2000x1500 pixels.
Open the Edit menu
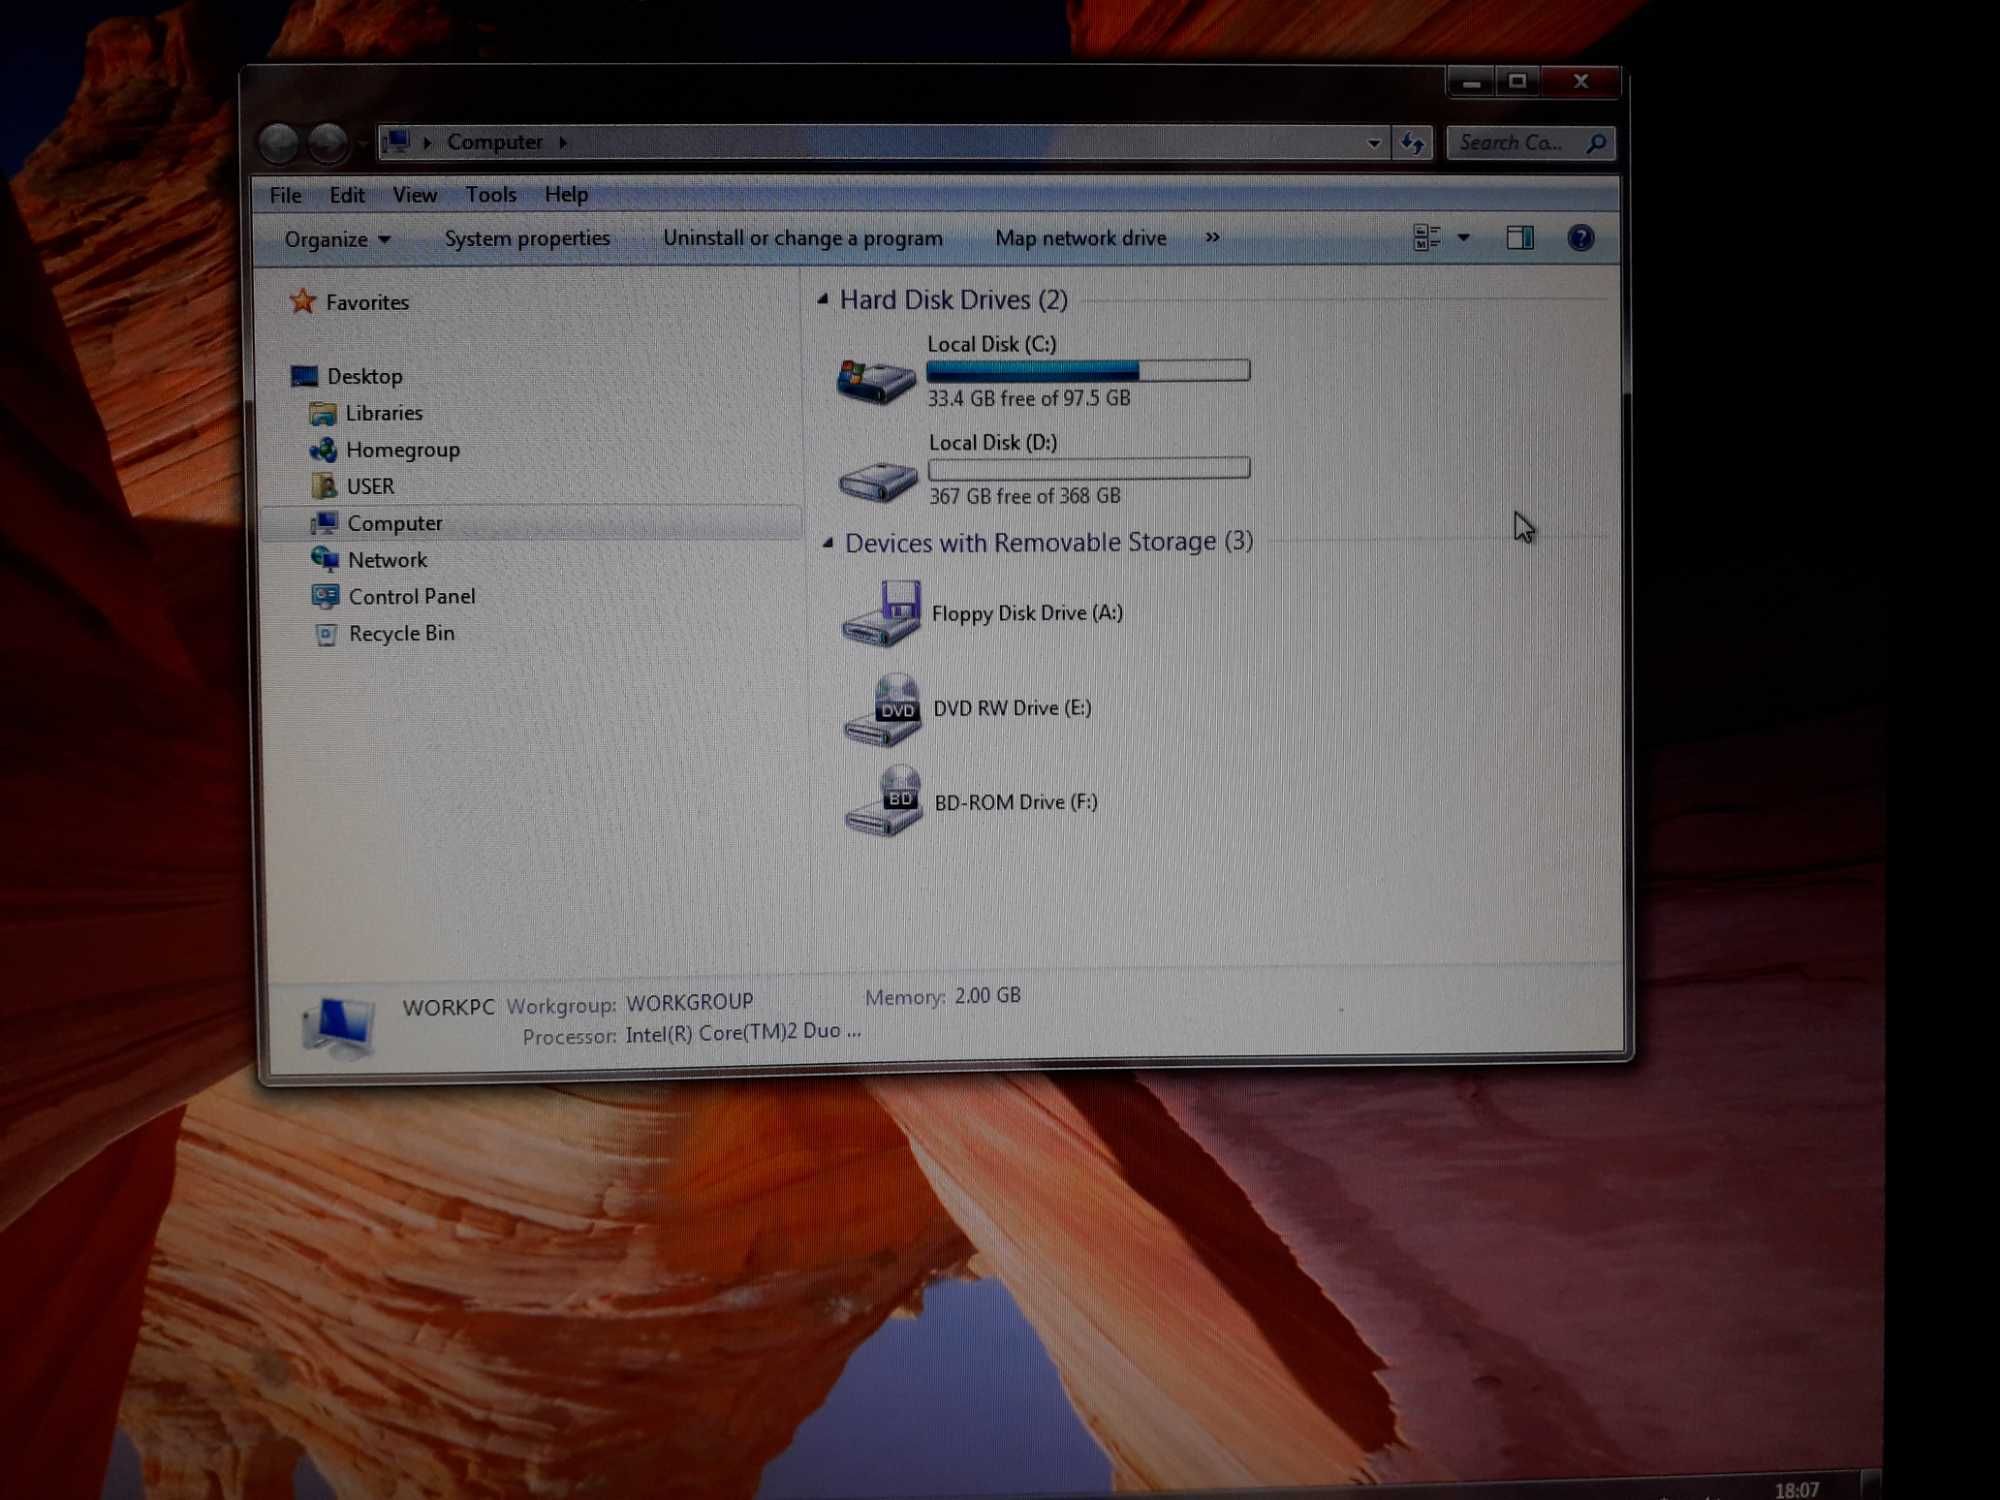(345, 194)
